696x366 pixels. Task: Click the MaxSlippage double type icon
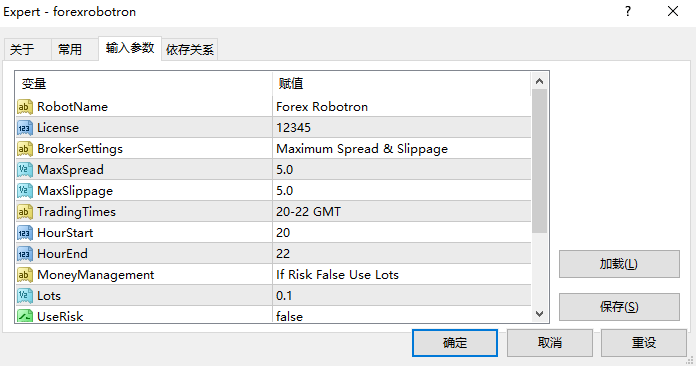pos(24,191)
